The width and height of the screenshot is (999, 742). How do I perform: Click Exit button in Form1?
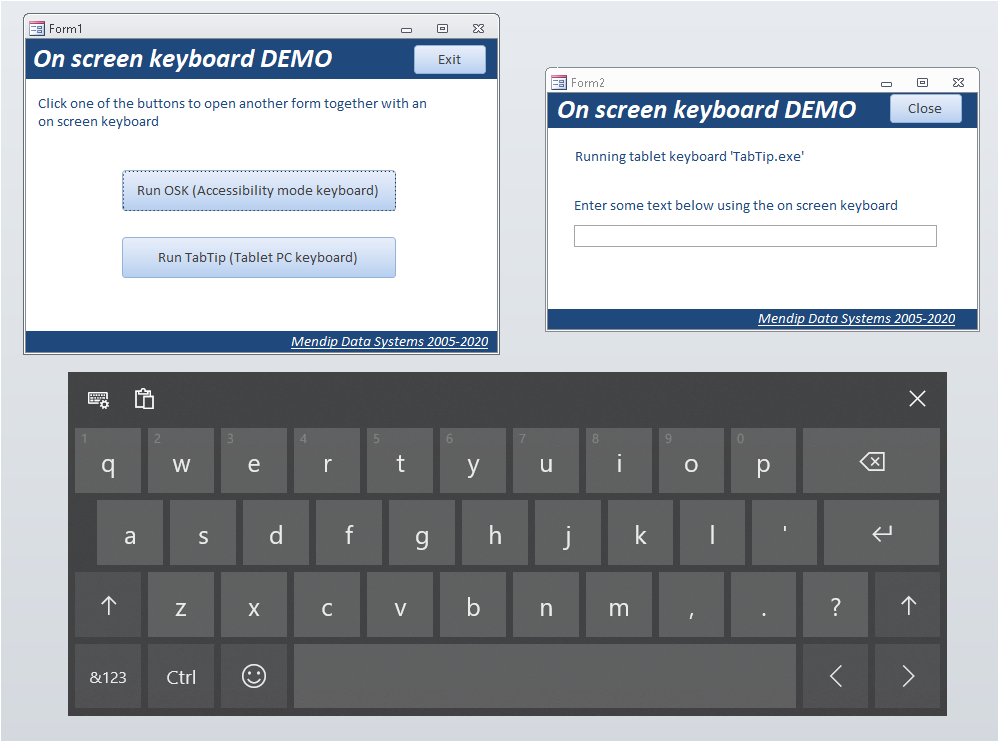coord(449,59)
